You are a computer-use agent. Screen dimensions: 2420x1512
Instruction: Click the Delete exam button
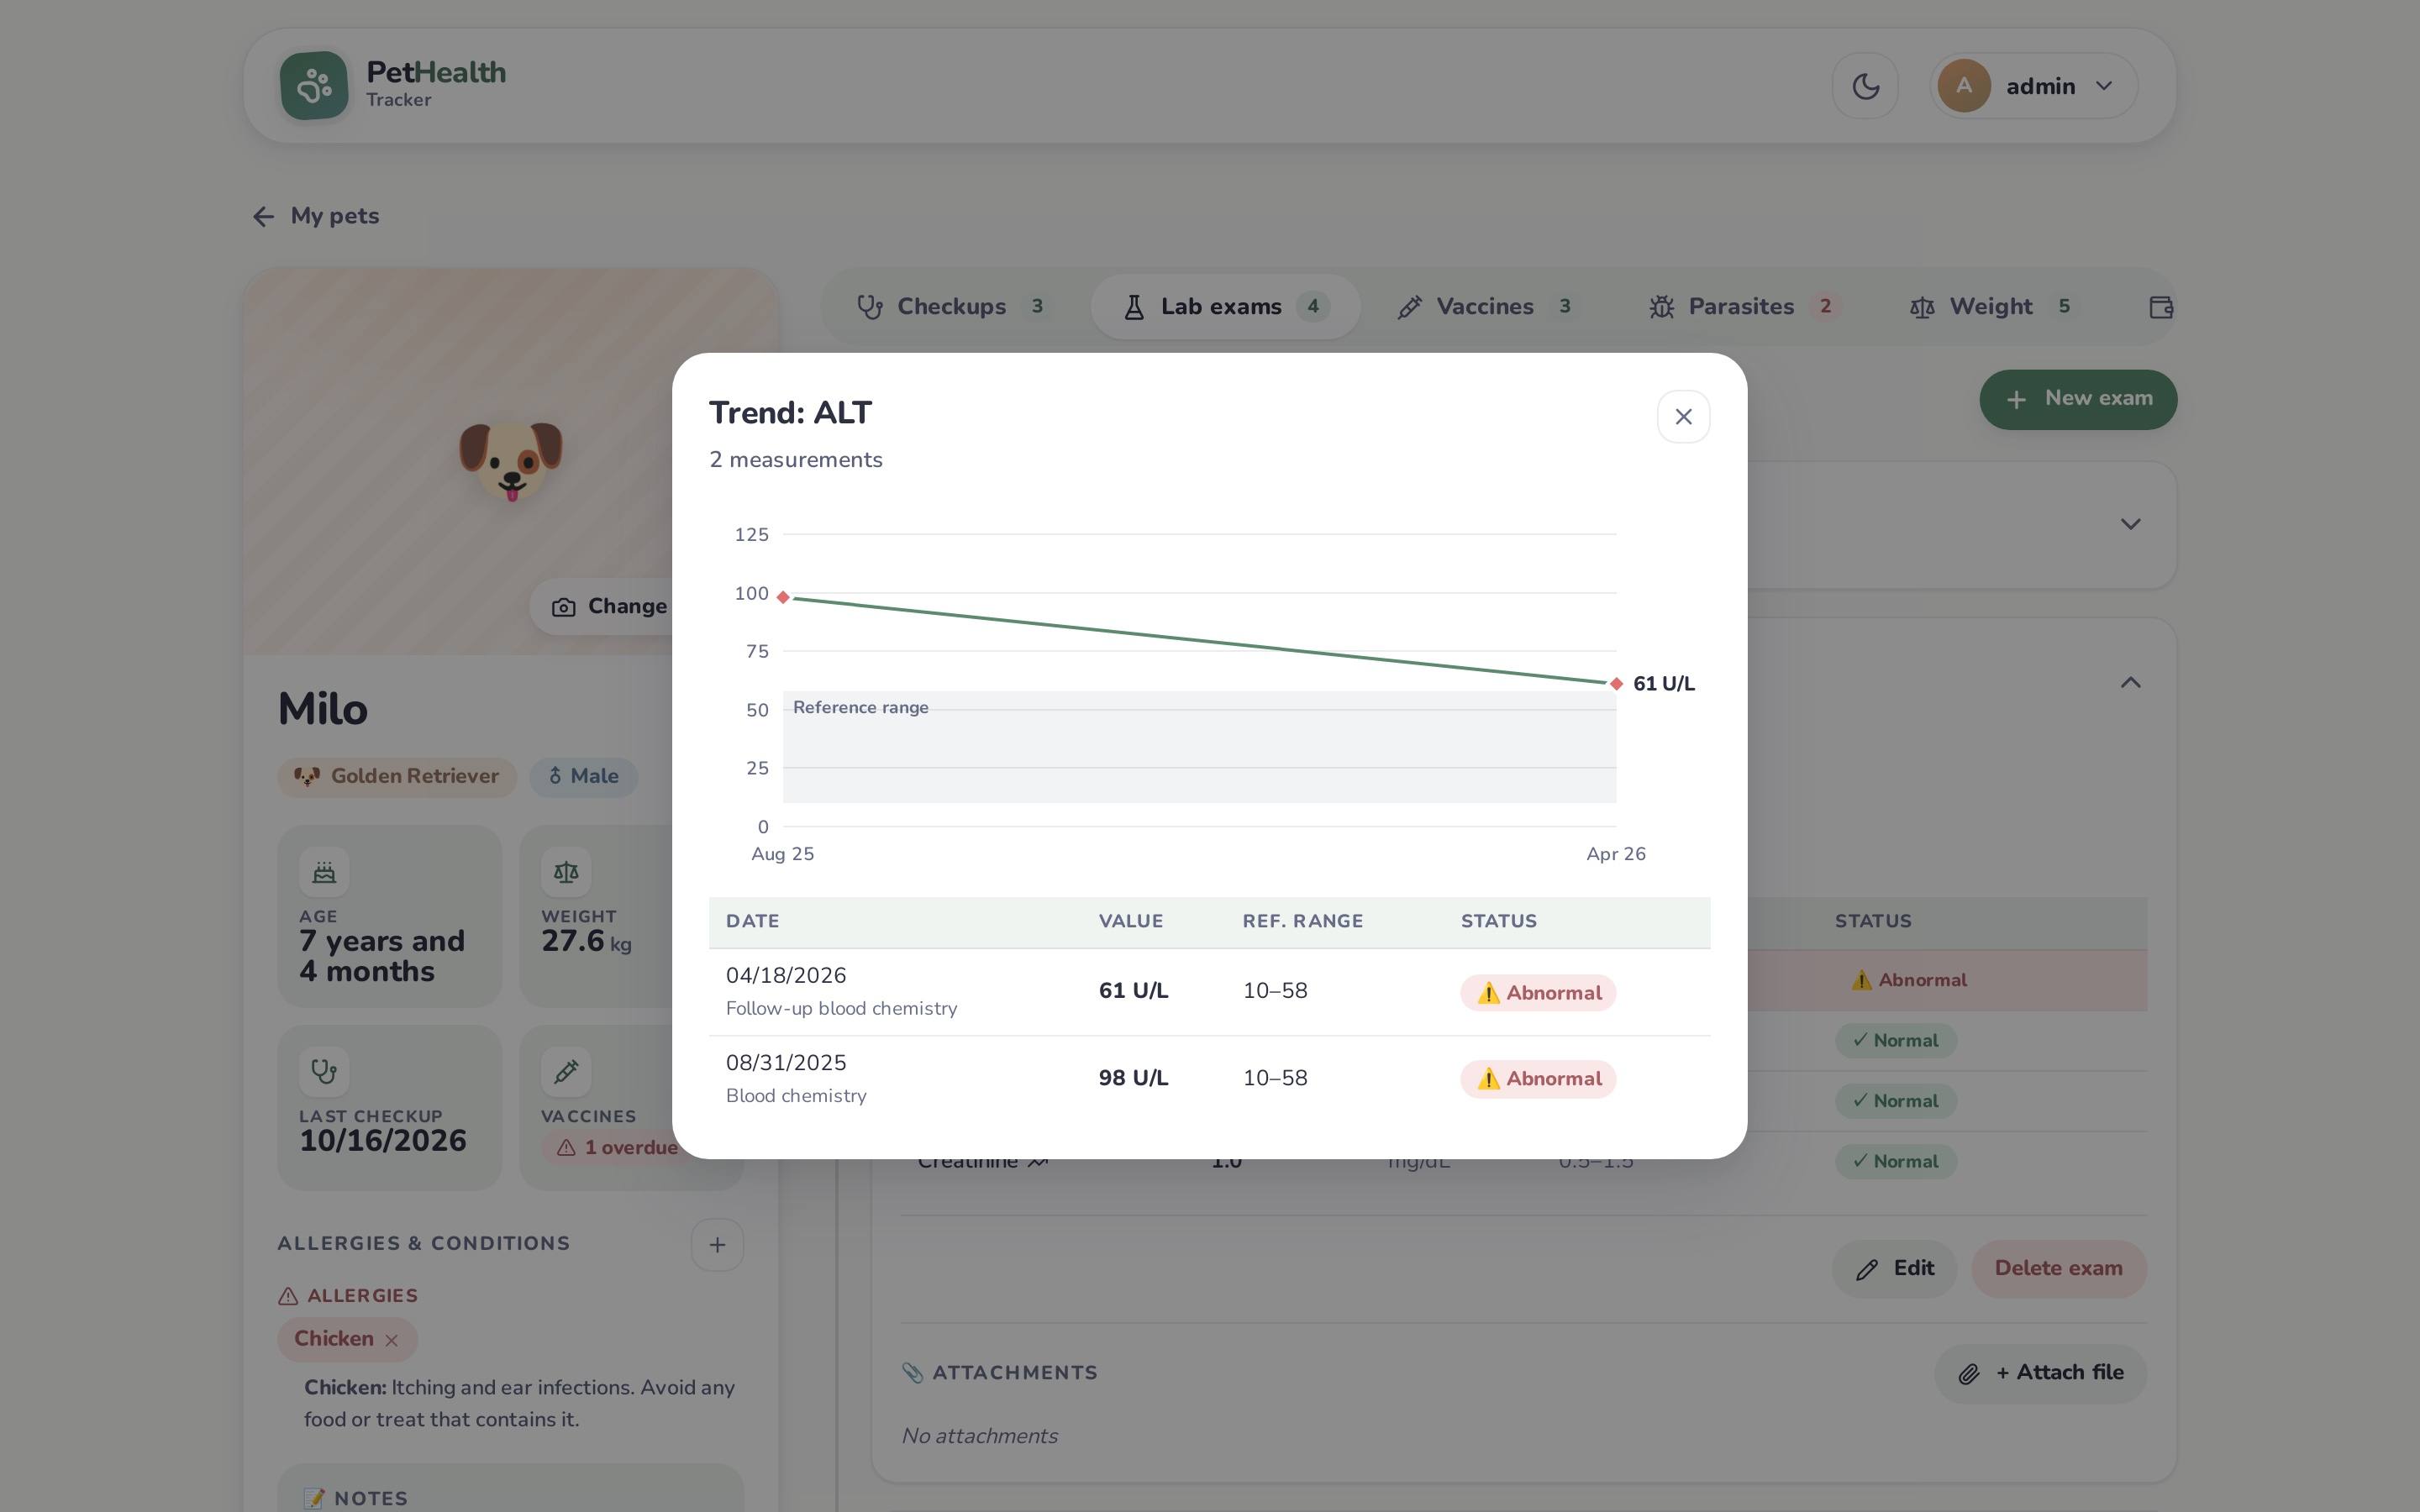2058,1269
